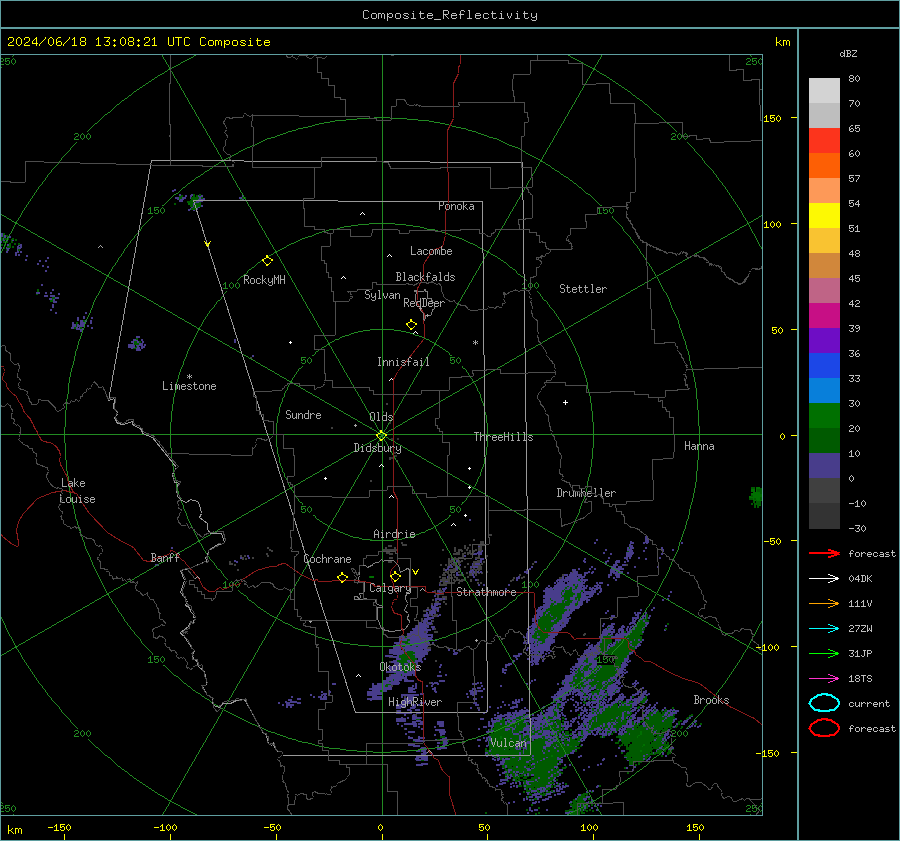
Task: Click the HighRiver city label
Action: click(x=415, y=702)
